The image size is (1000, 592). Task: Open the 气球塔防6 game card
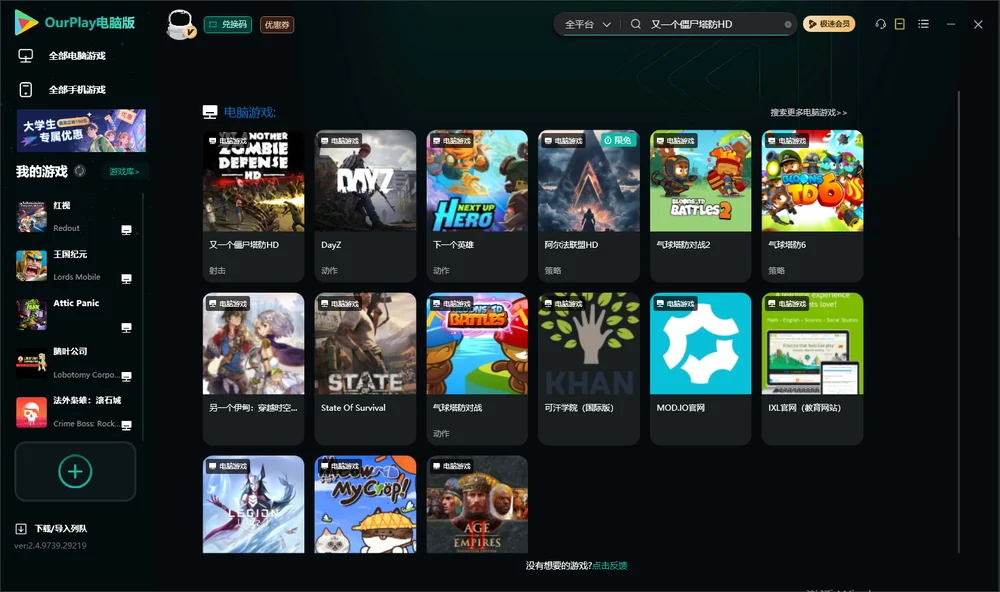coord(812,205)
